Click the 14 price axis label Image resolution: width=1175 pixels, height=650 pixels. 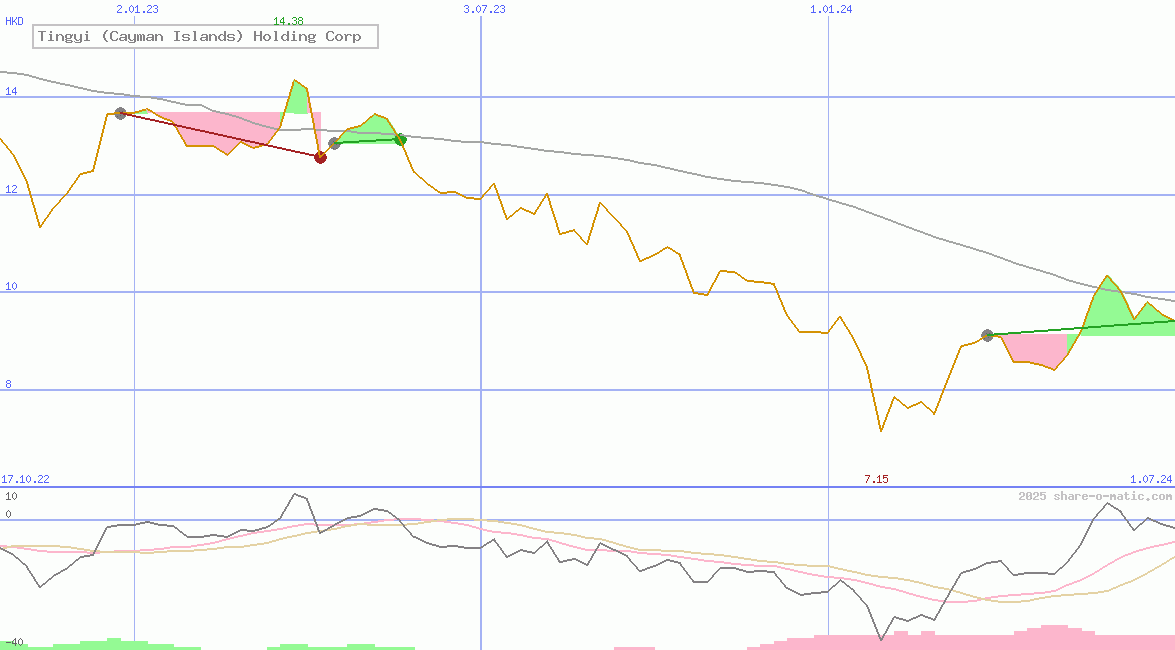tap(11, 92)
